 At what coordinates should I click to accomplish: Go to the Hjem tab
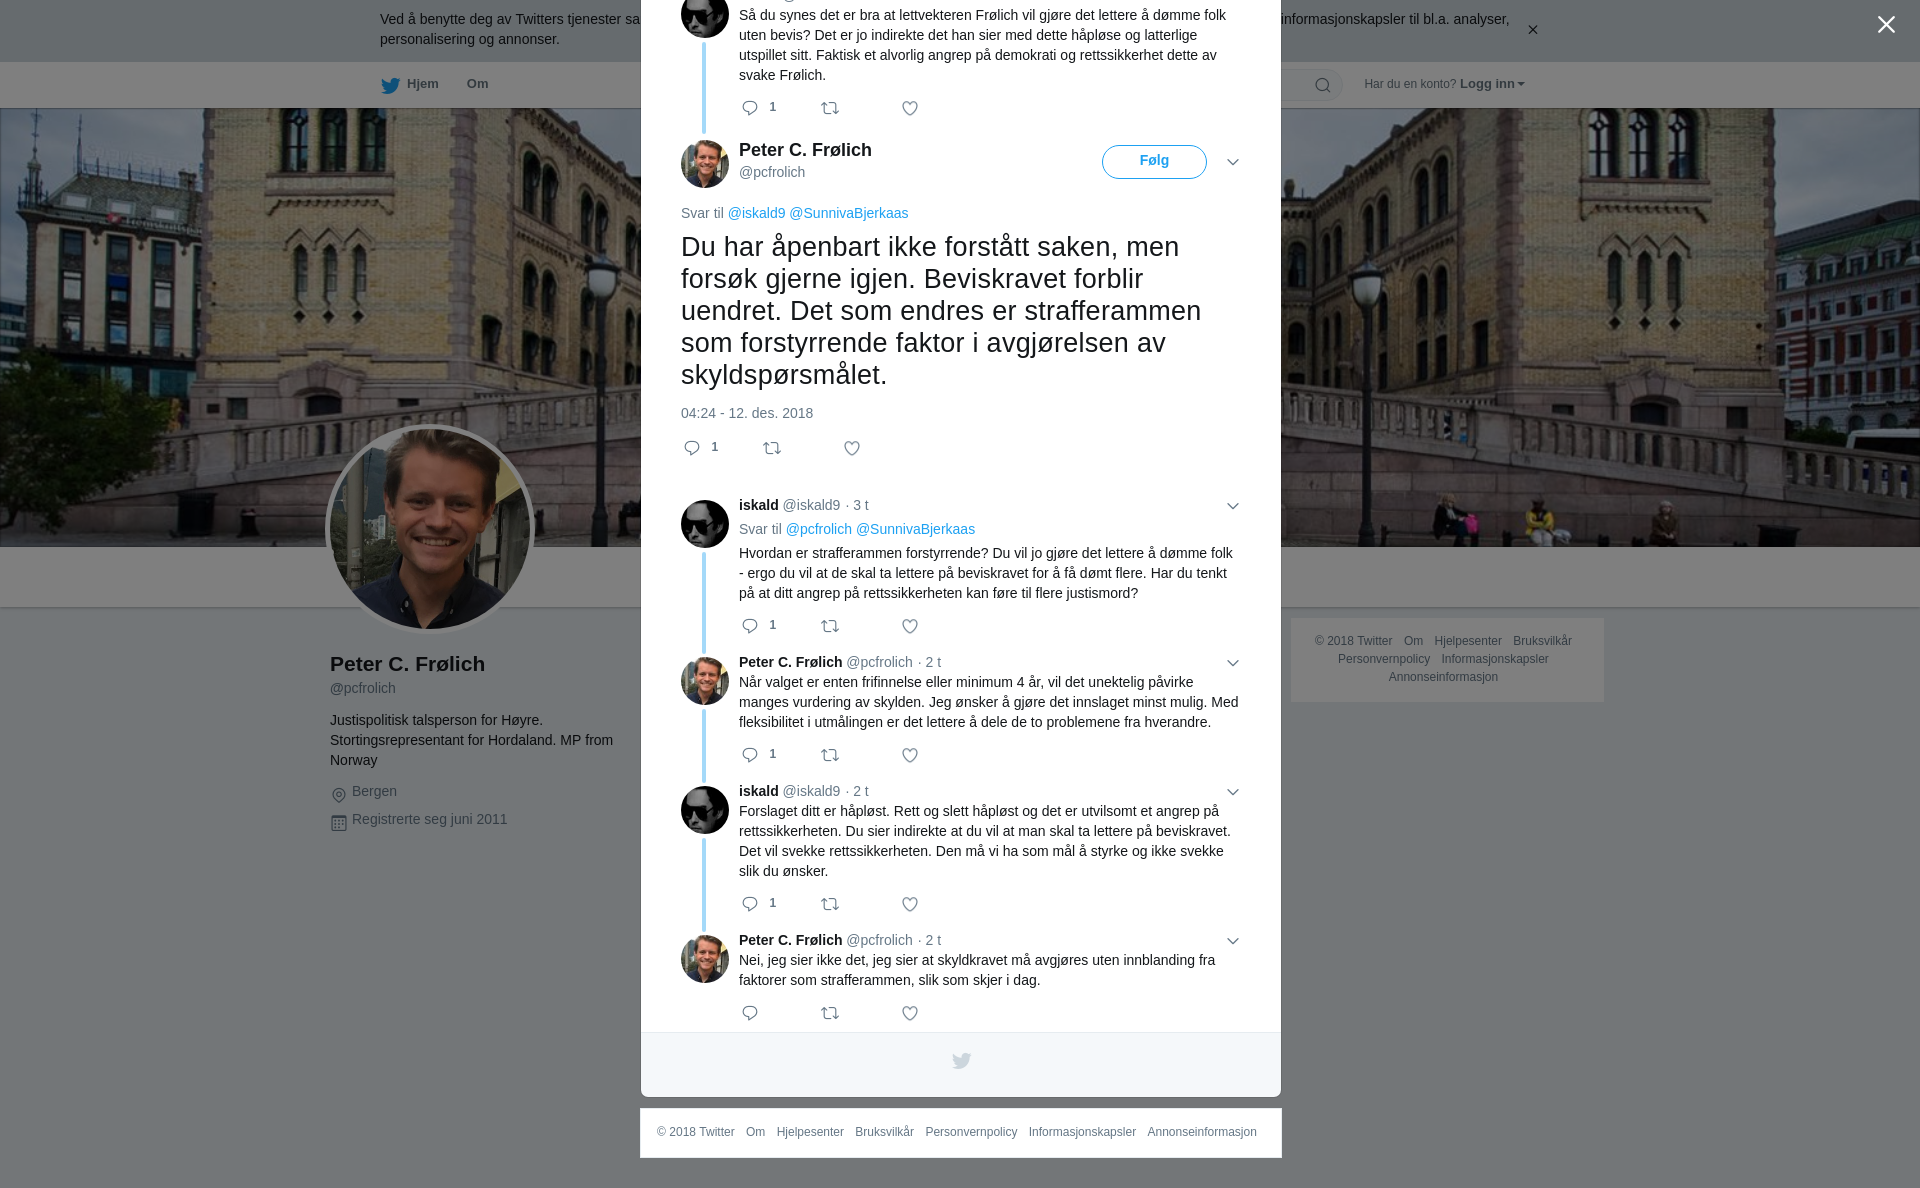tap(410, 85)
